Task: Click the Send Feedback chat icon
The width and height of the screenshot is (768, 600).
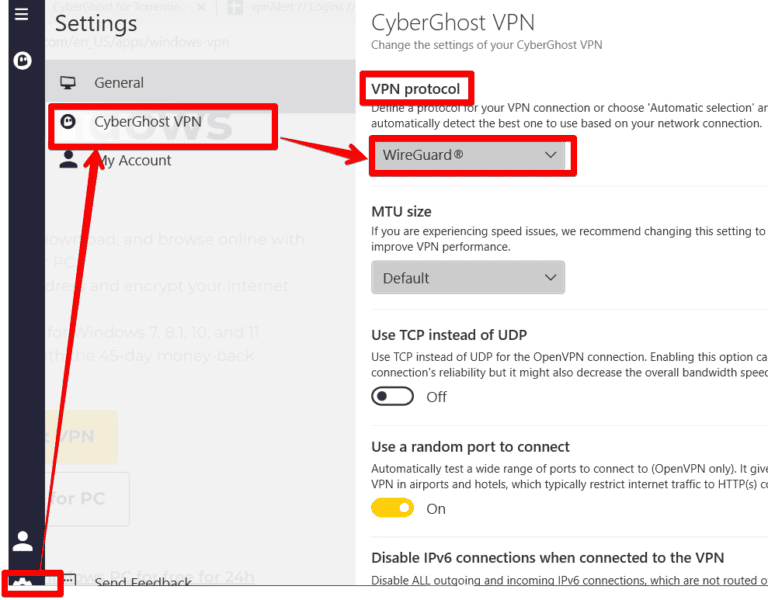Action: (68, 582)
